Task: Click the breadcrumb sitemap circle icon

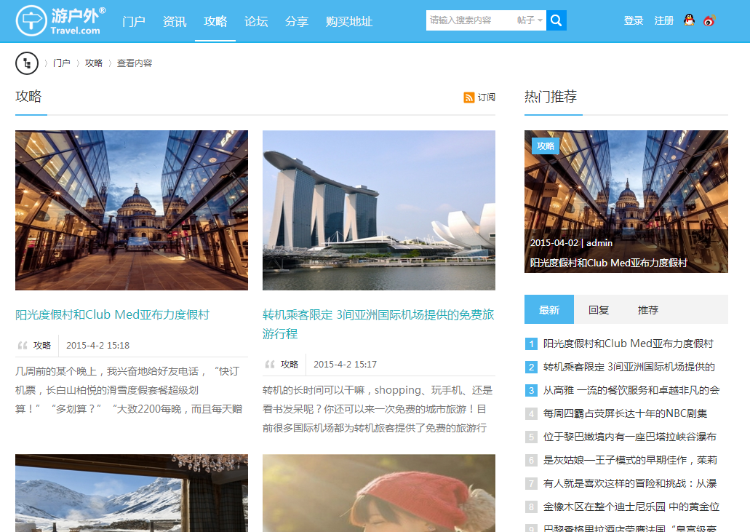Action: [27, 63]
